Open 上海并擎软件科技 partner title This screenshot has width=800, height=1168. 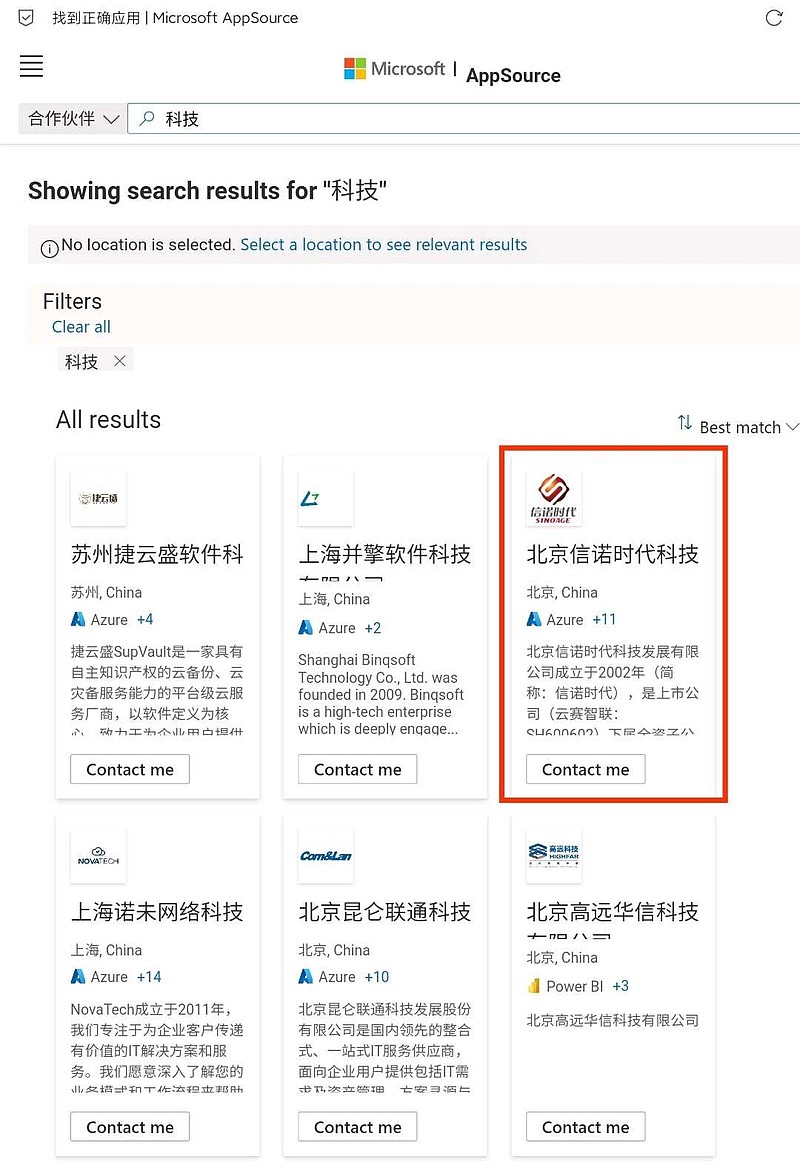tap(384, 554)
